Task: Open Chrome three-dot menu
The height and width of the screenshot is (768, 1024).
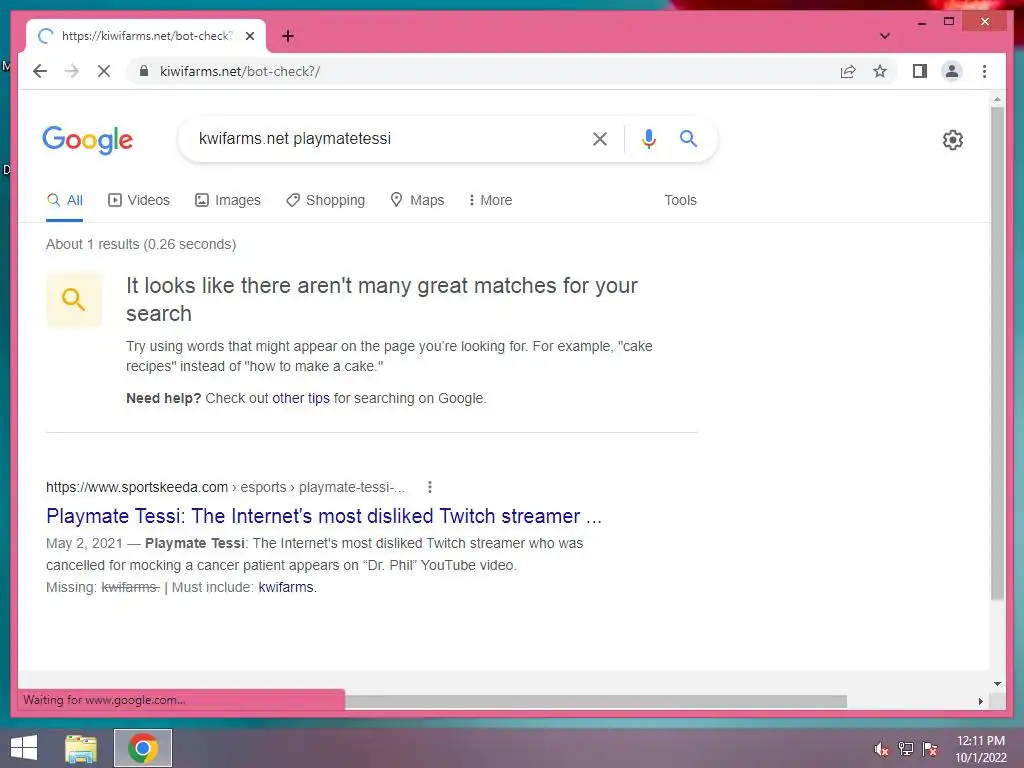Action: 985,71
